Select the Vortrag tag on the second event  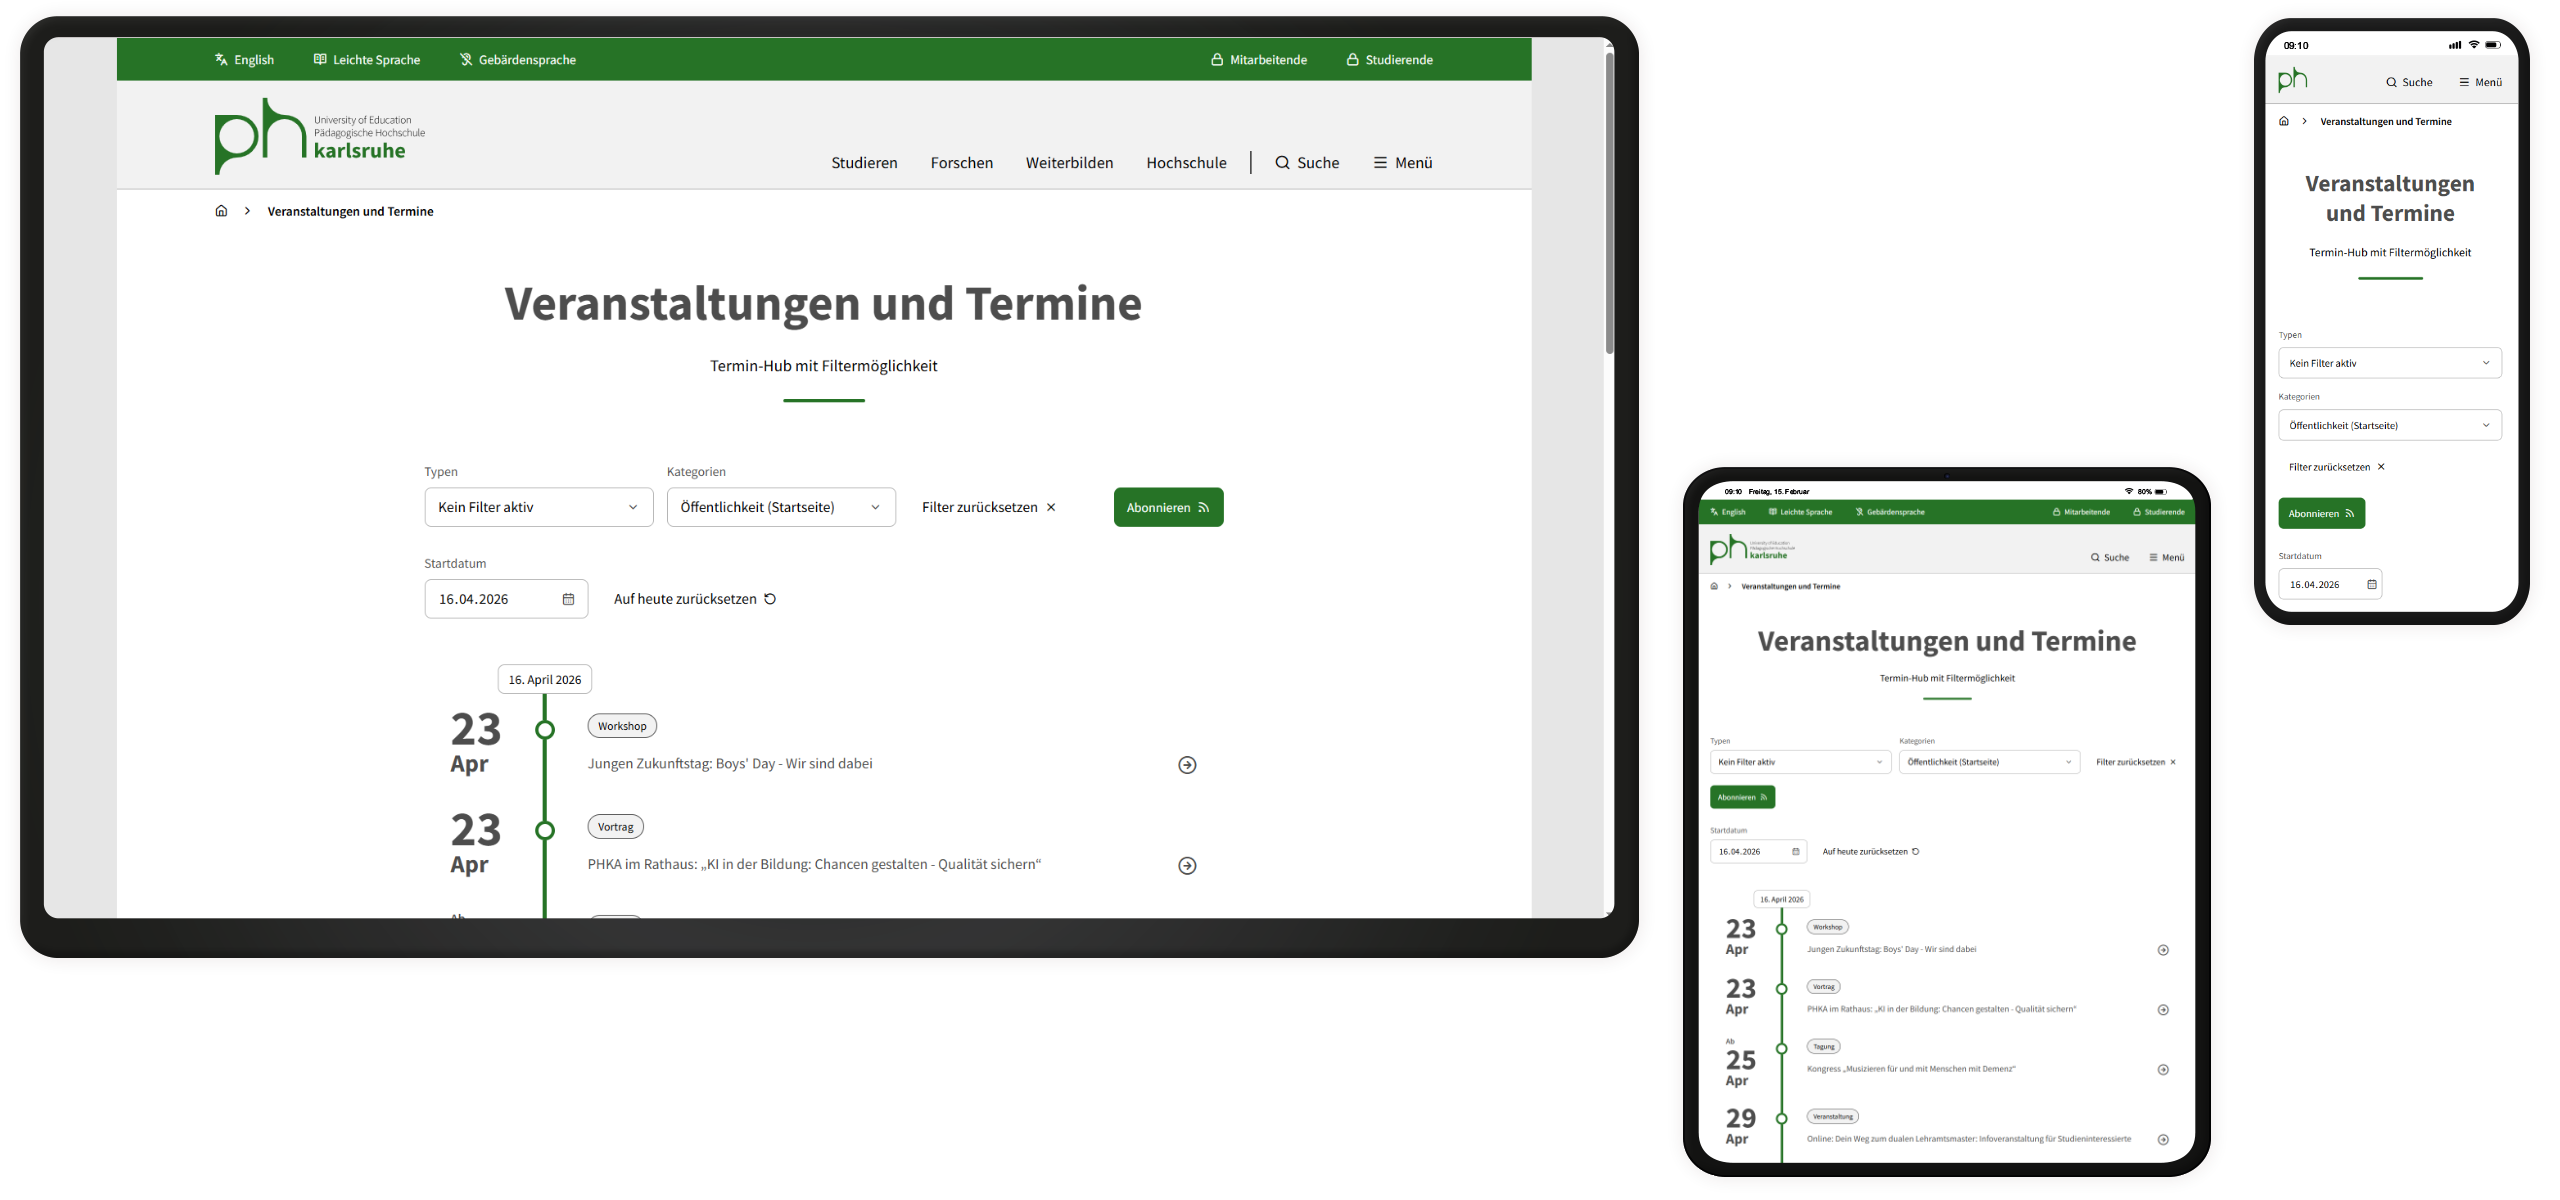[615, 826]
